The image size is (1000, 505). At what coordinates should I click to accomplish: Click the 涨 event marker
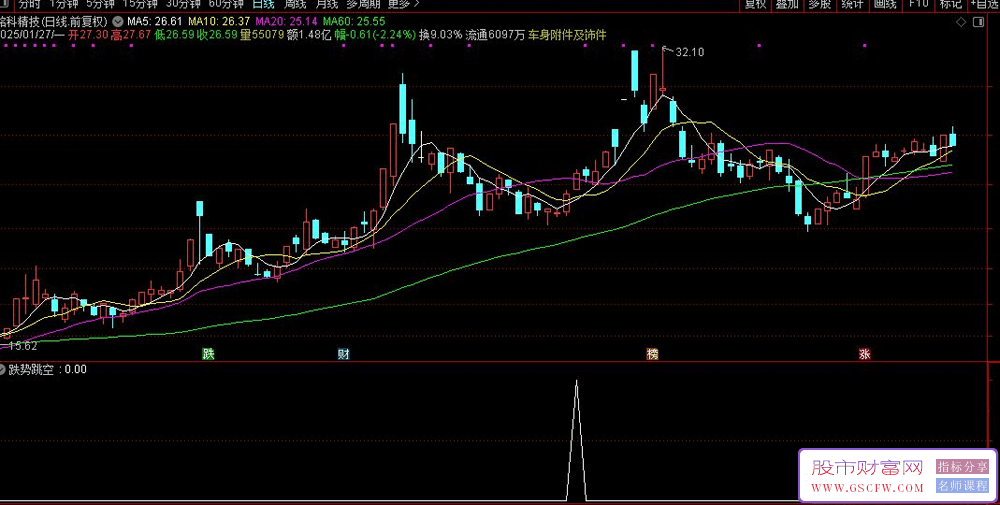tap(864, 354)
